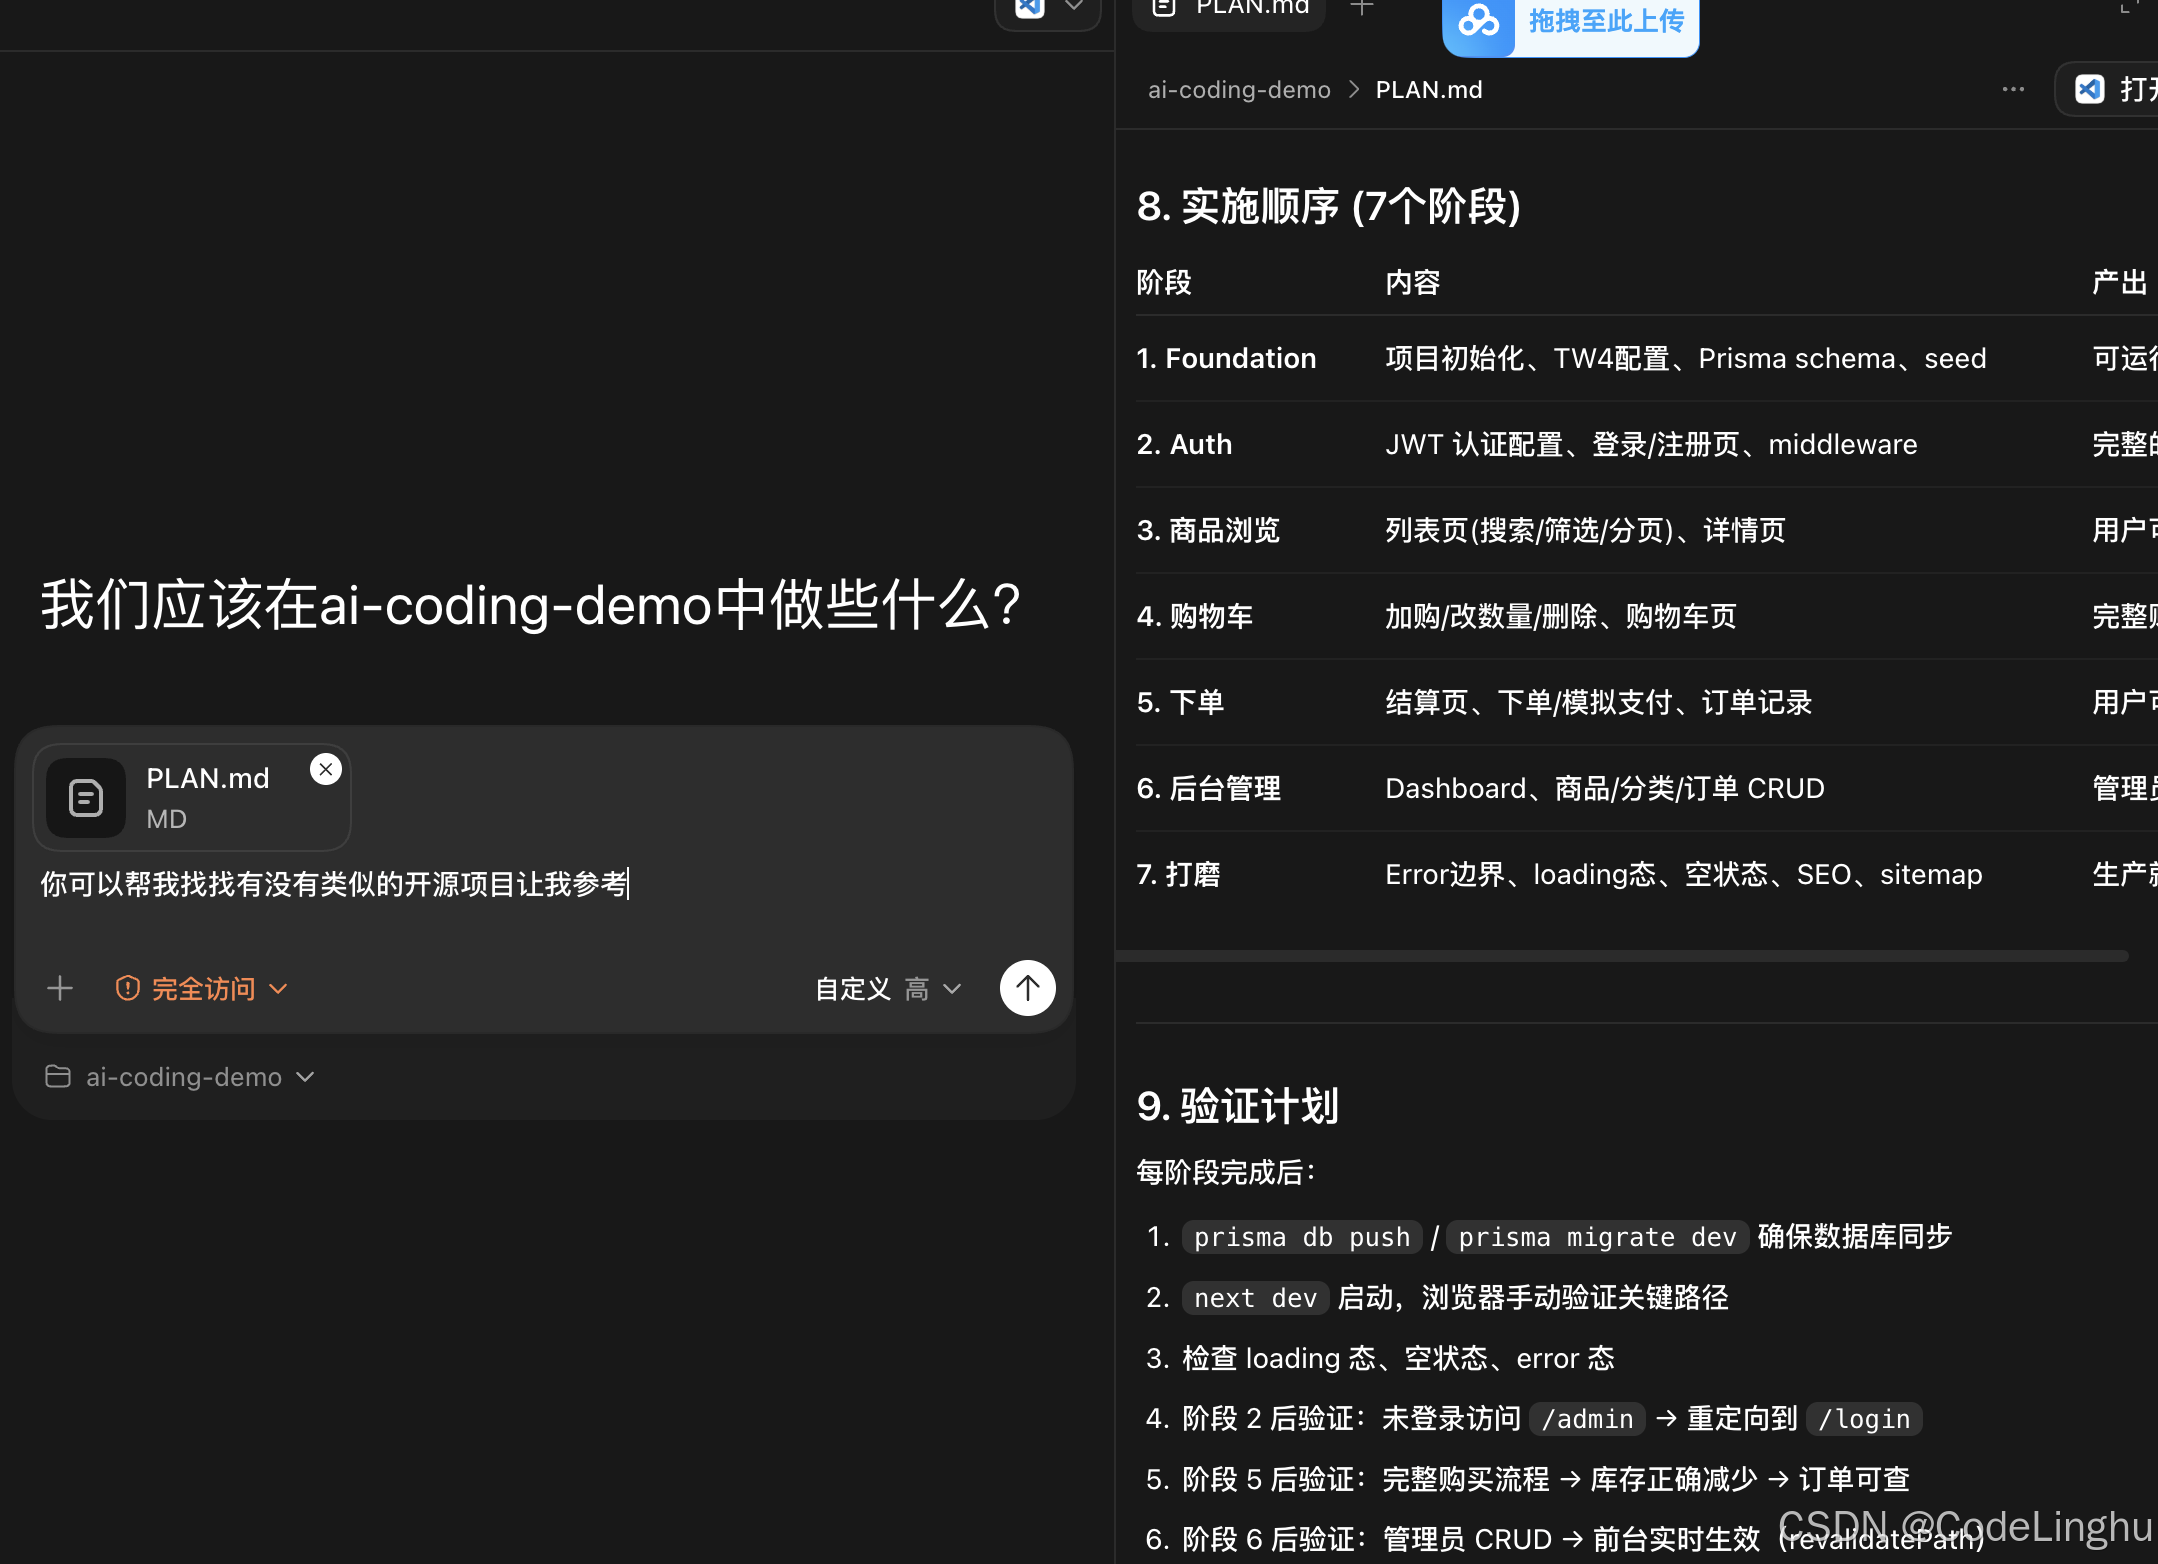Viewport: 2158px width, 1564px height.
Task: Click the 每阶段完成后 text line
Action: (1226, 1172)
